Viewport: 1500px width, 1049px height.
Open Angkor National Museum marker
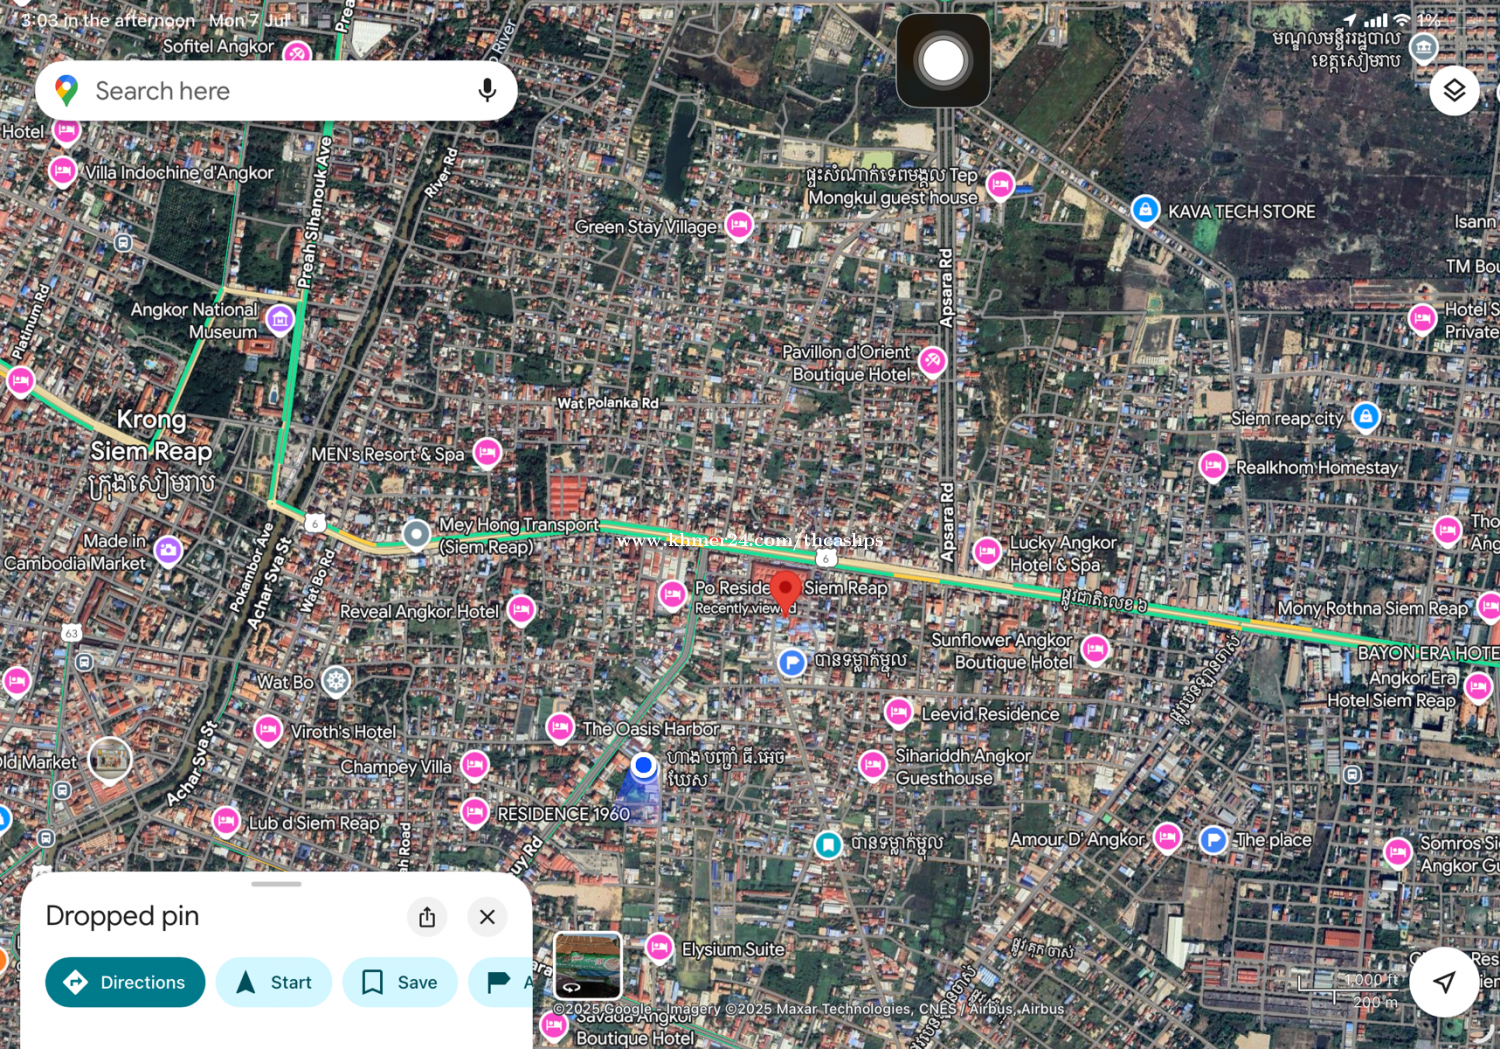280,320
